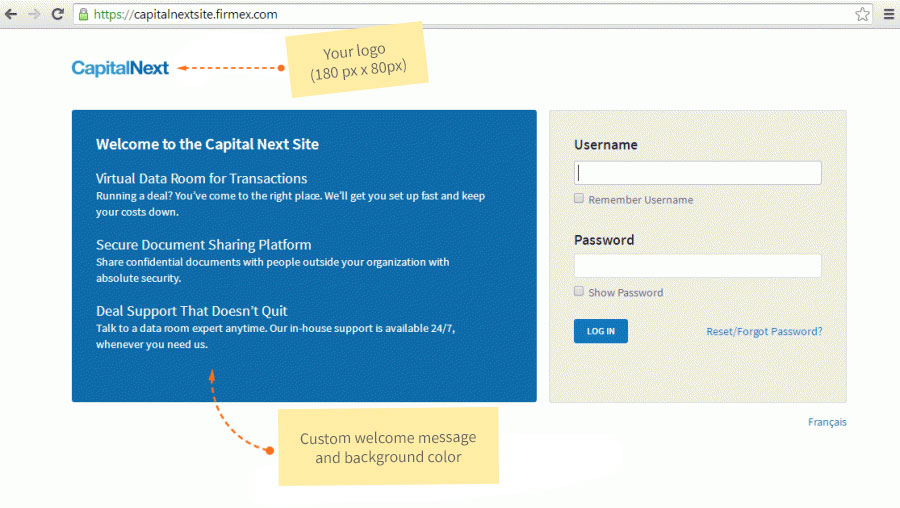Enable the Remember Username checkbox
Viewport: 900px width, 508px height.
click(x=579, y=199)
